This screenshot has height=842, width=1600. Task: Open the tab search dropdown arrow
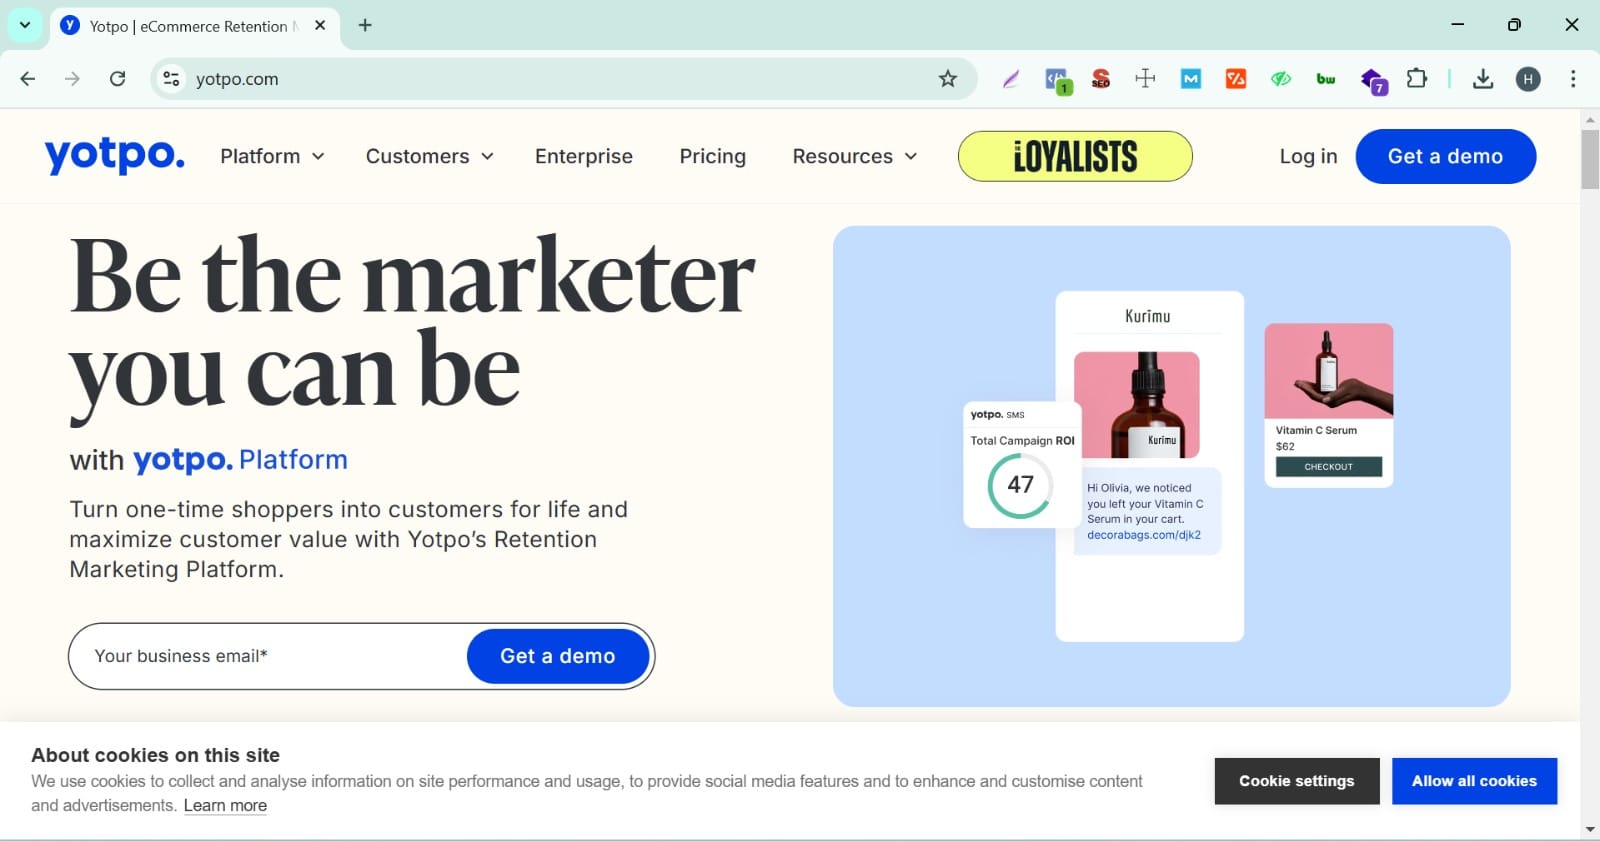25,25
